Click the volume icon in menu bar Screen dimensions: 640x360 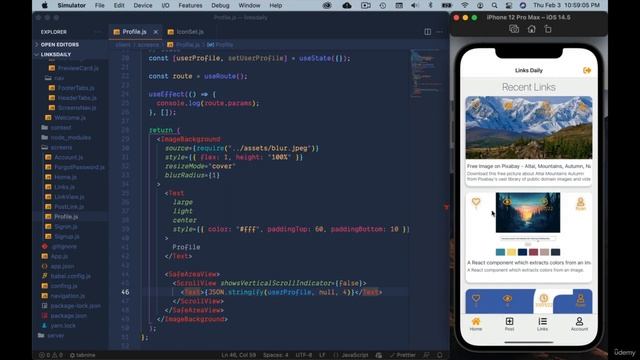415,5
